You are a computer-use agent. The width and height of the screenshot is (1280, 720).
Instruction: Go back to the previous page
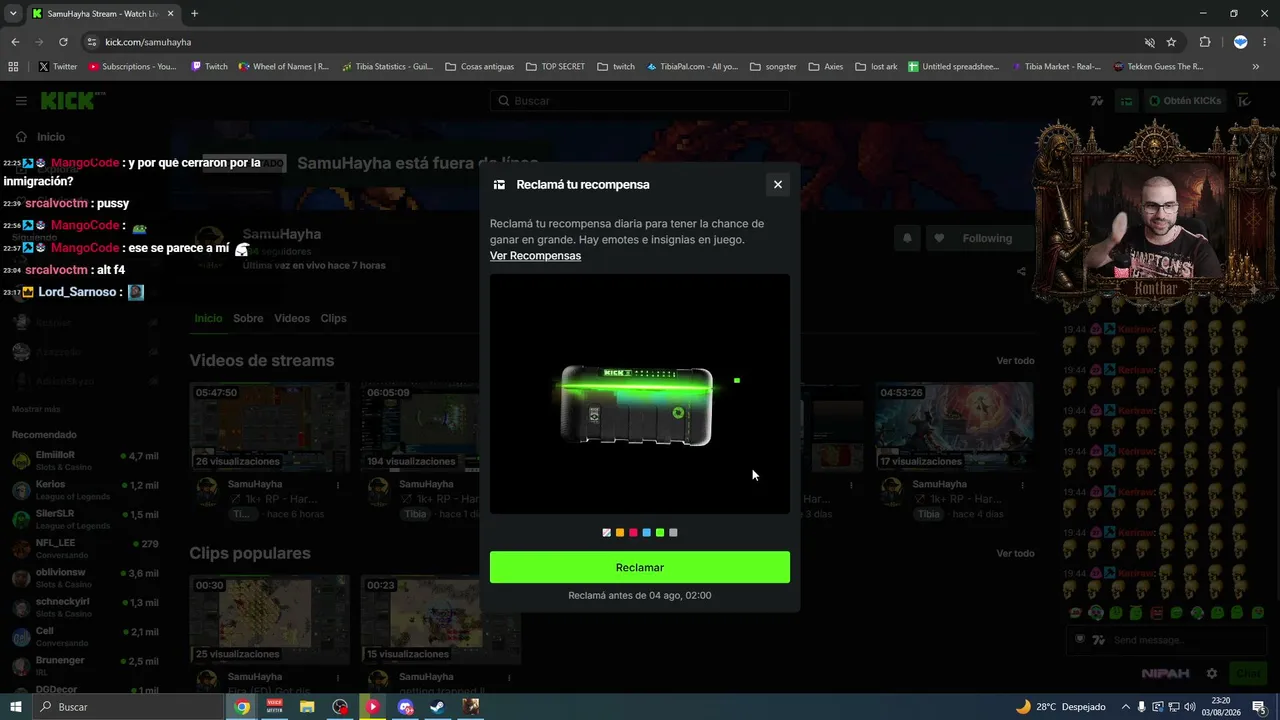coord(15,42)
